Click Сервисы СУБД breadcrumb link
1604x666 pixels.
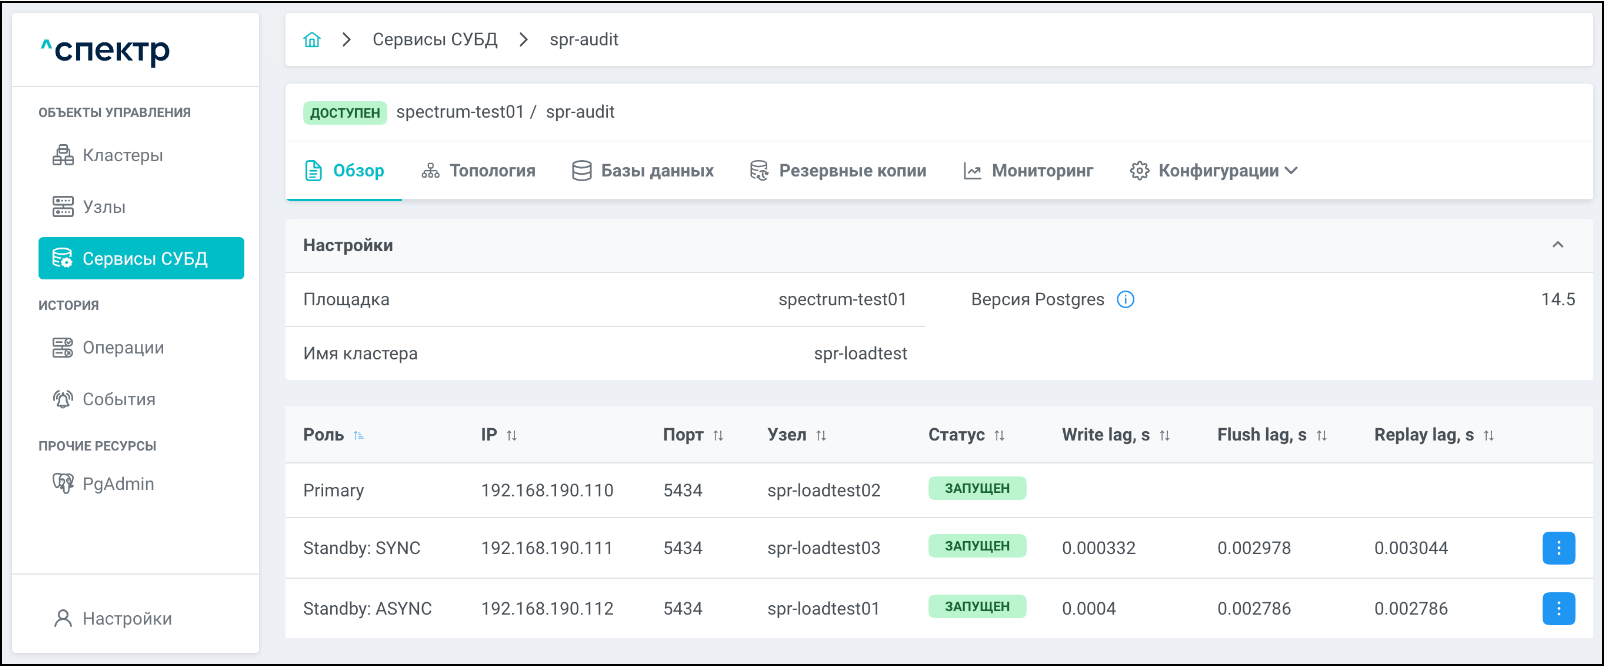435,40
